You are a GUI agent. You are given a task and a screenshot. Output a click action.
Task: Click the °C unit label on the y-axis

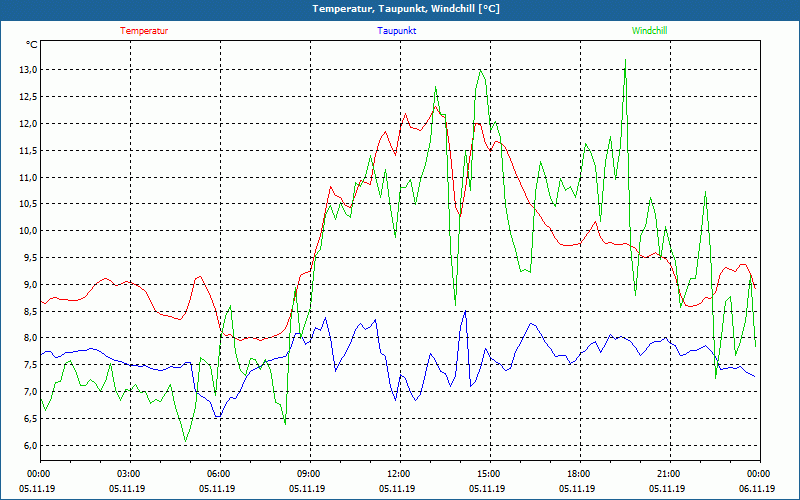[x=32, y=44]
